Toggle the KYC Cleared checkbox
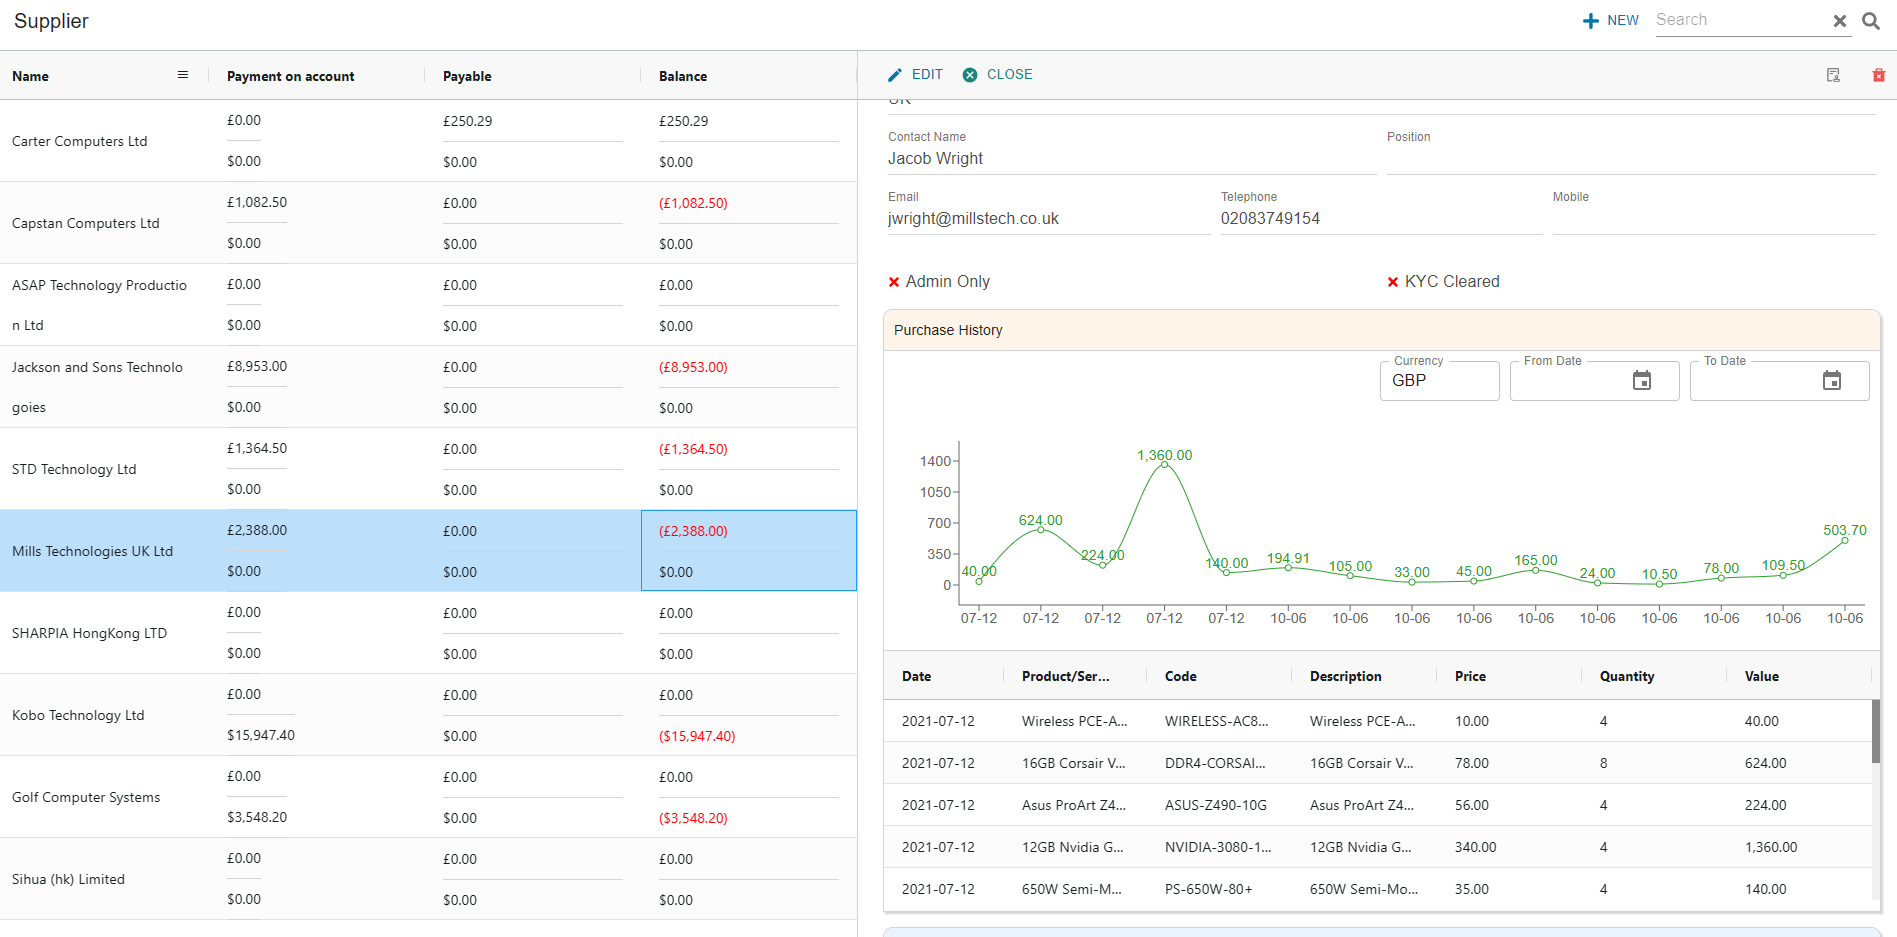Viewport: 1897px width, 937px height. 1392,282
